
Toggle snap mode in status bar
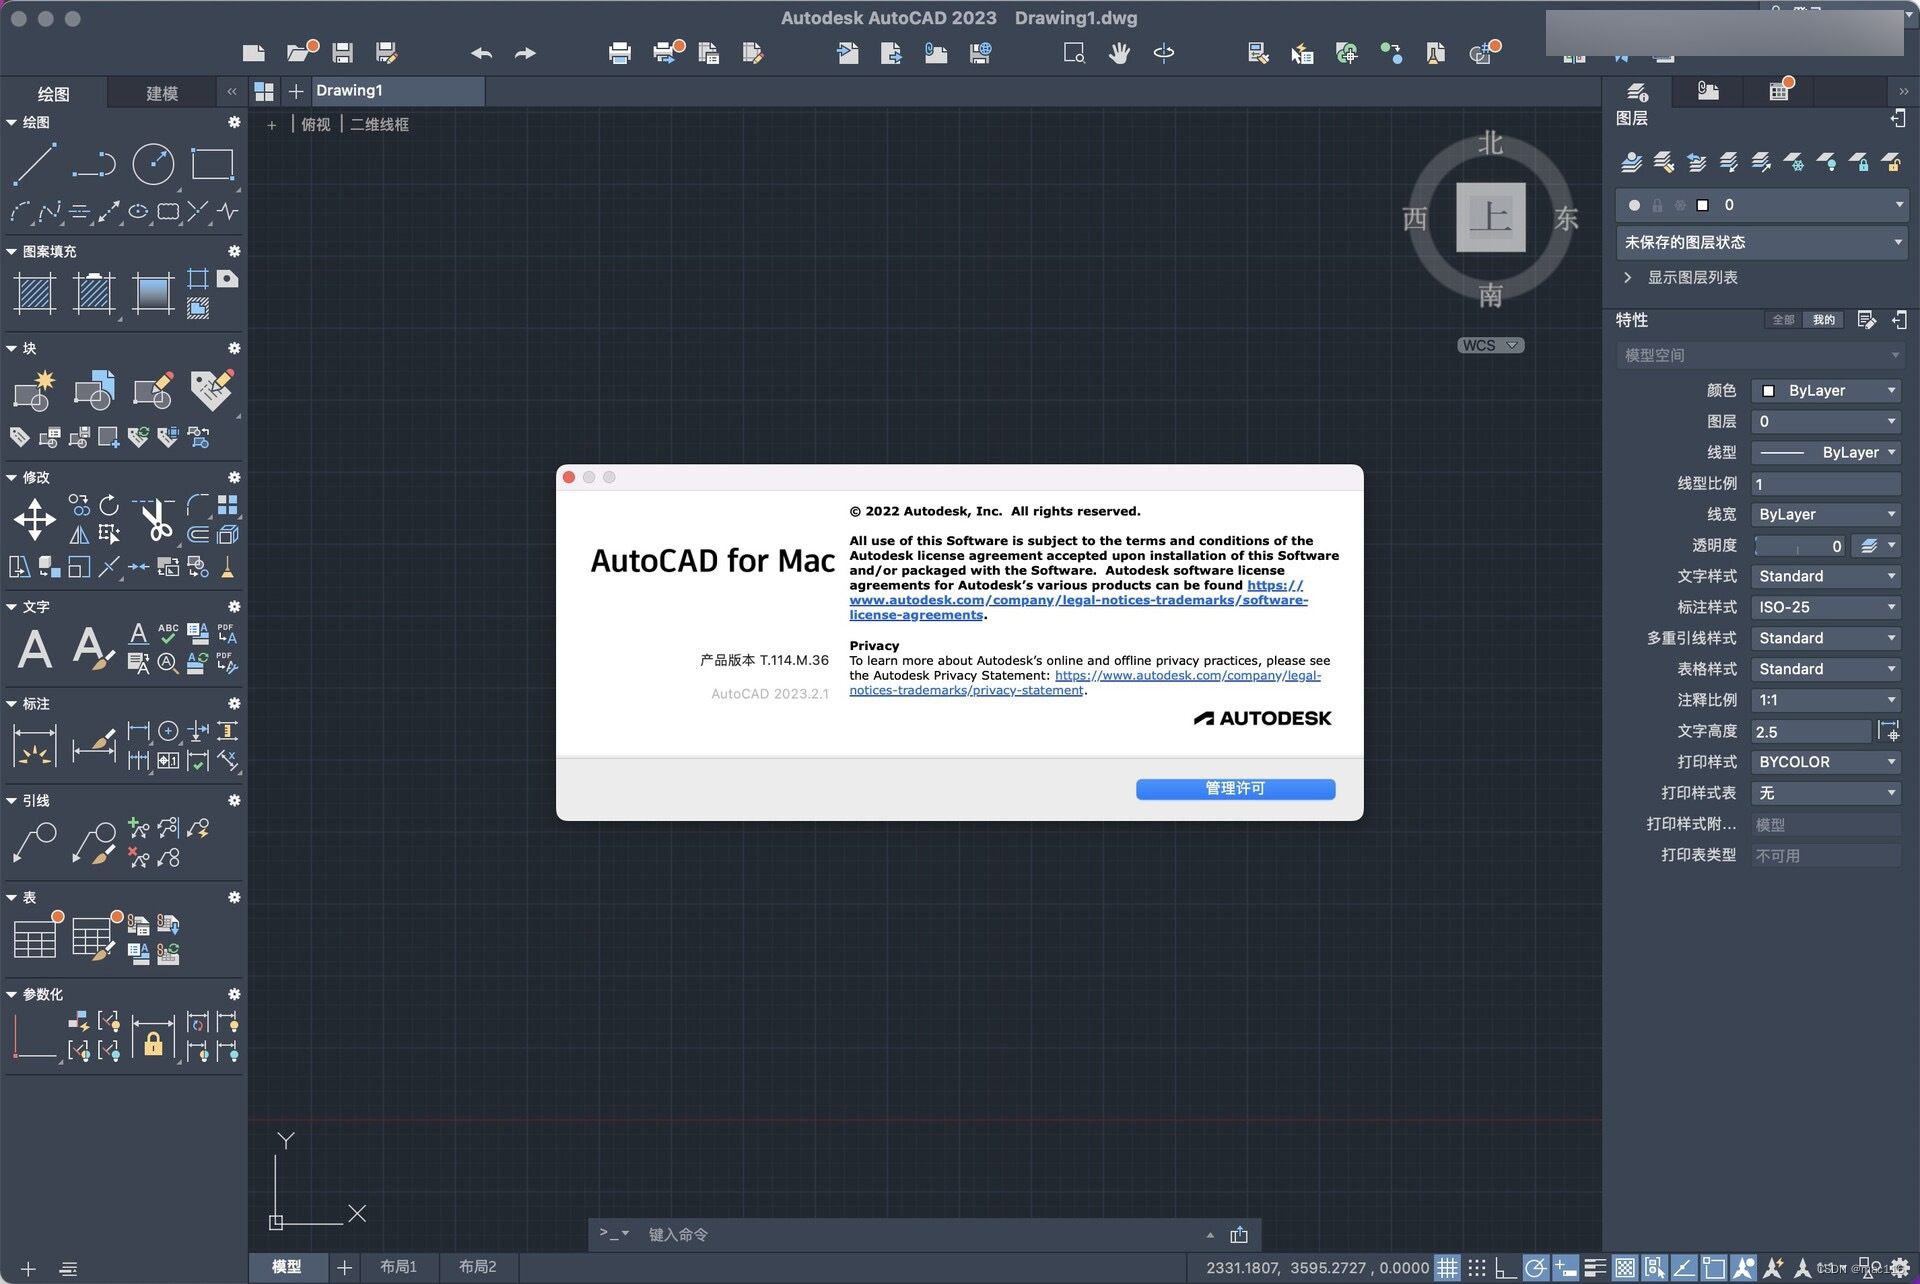tap(1477, 1268)
